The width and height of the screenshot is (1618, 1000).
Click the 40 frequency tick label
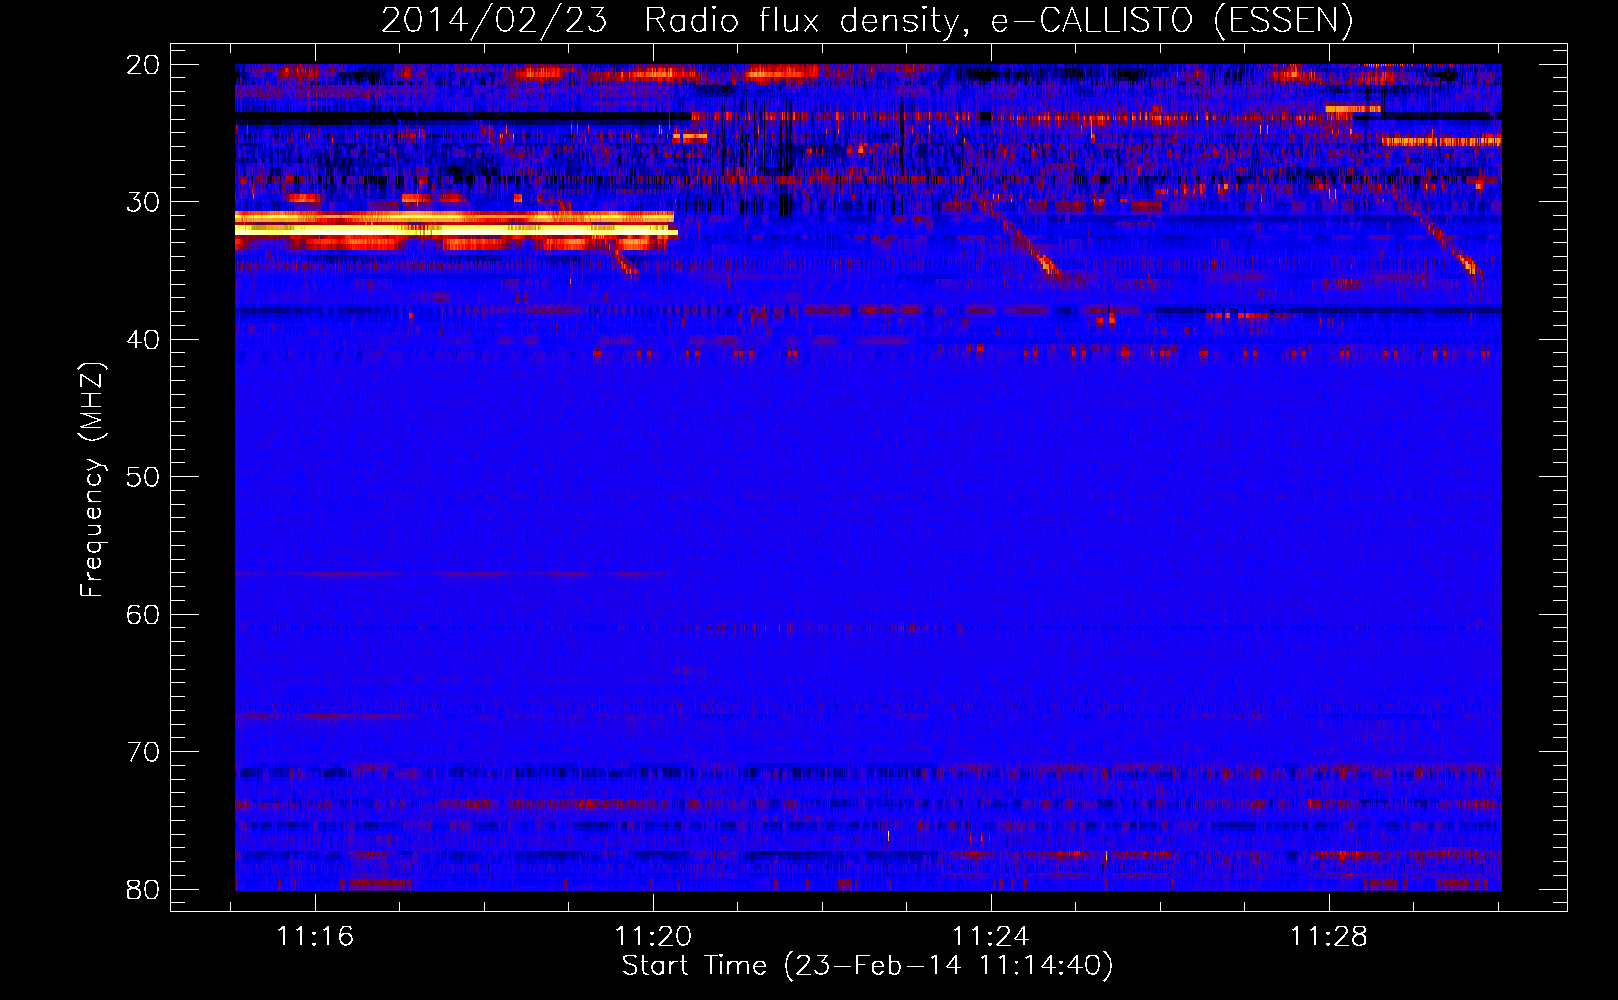[143, 340]
